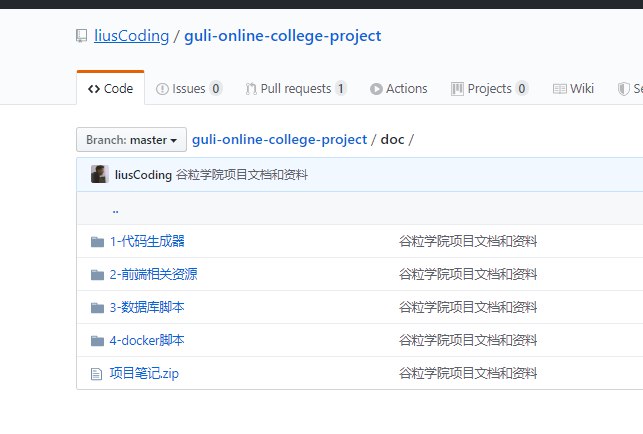This screenshot has width=643, height=434.
Task: Open commit message in 4-docker脚本 row
Action: 468,340
